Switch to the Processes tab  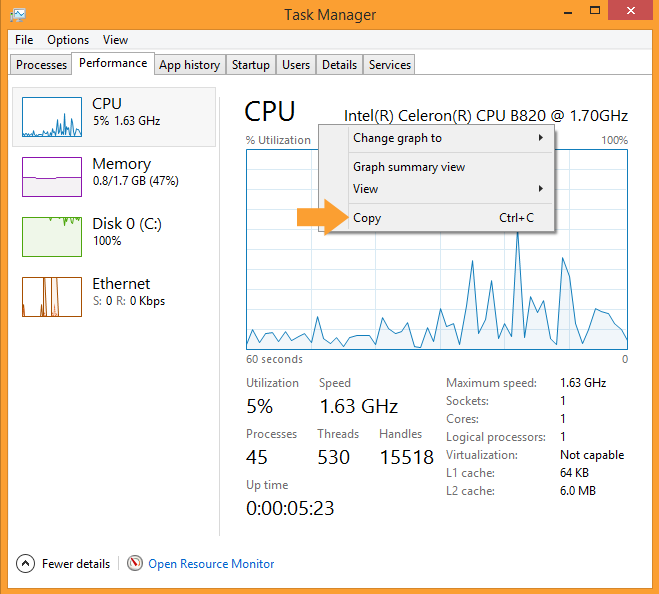point(41,65)
